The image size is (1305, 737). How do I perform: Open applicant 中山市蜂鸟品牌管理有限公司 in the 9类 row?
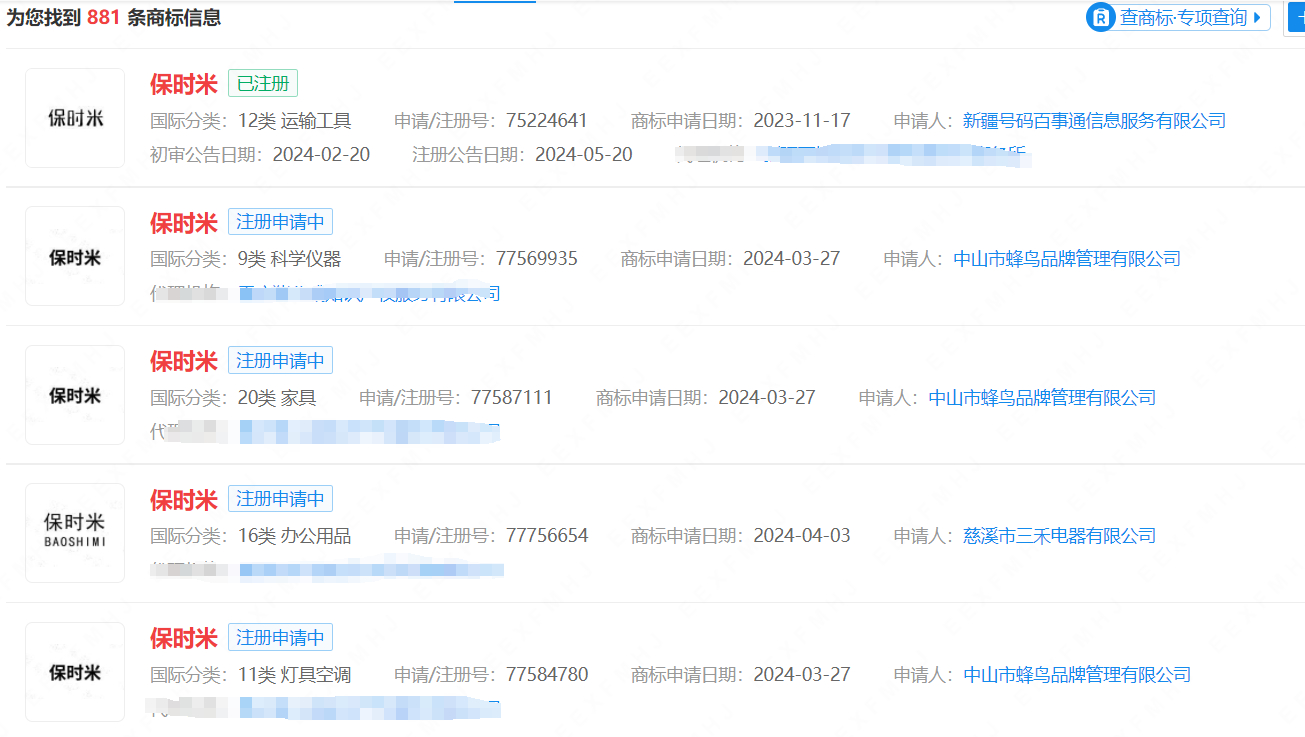click(1067, 259)
